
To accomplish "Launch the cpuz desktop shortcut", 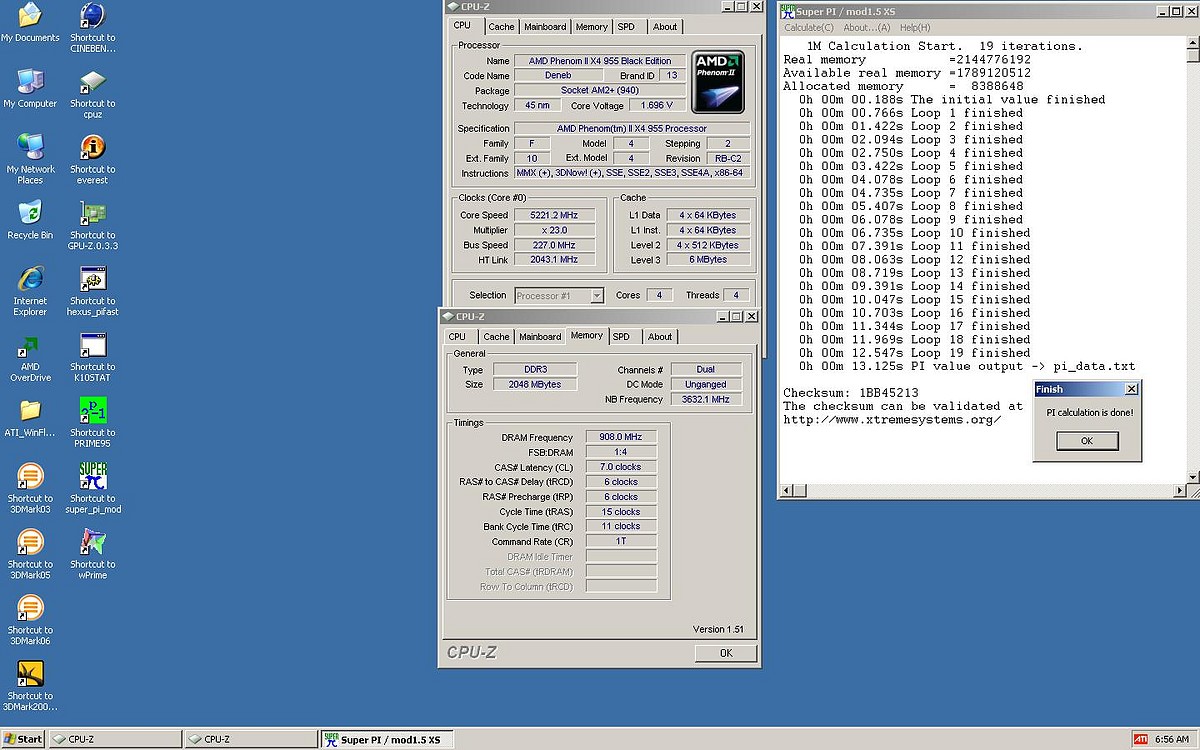I will (x=92, y=83).
